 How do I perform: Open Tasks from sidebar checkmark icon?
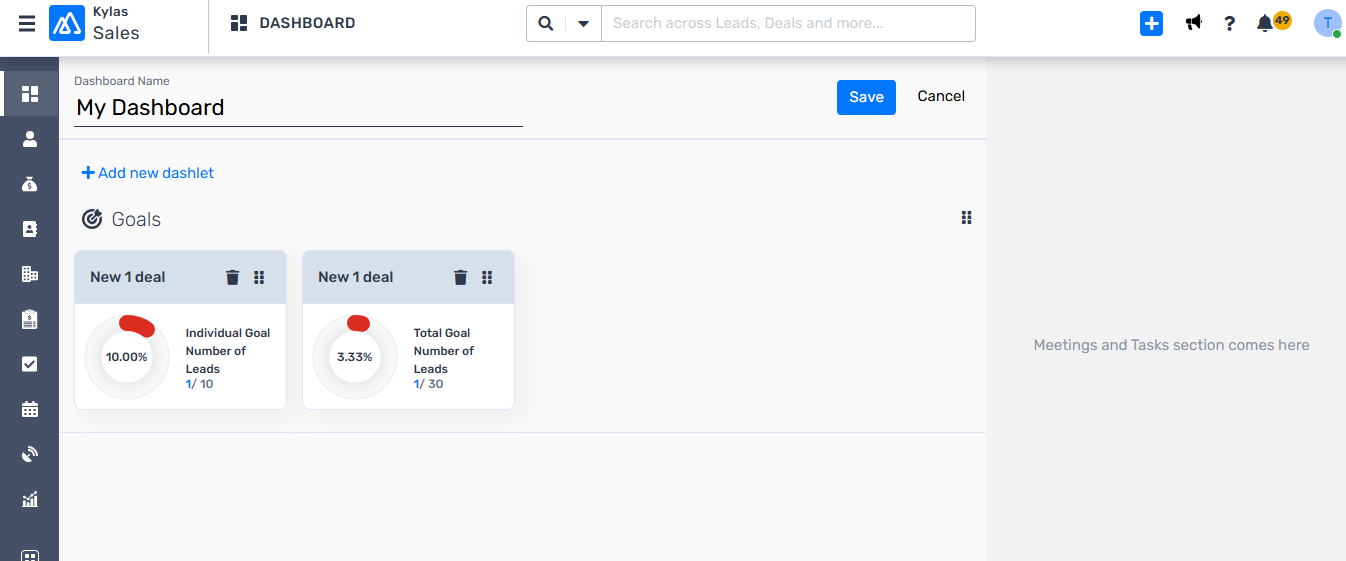coord(30,364)
